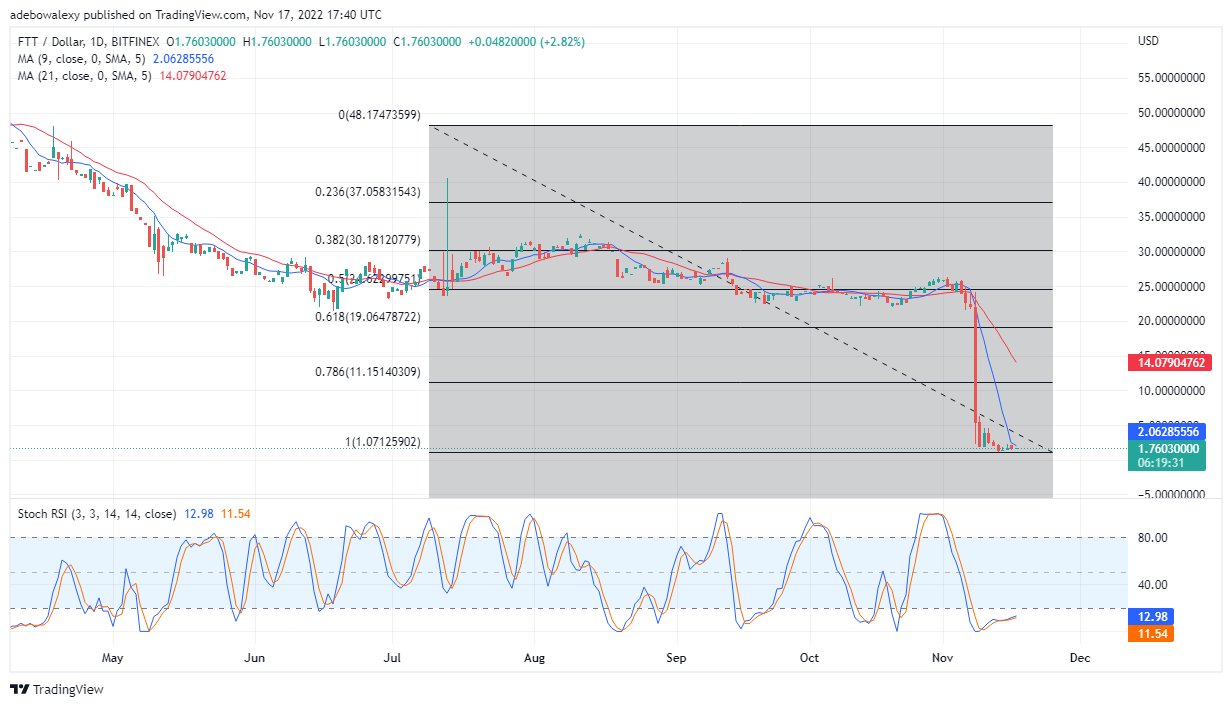Click the 25.00000000 price axis label
Viewport: 1232px width, 707px height.
pyautogui.click(x=1172, y=286)
